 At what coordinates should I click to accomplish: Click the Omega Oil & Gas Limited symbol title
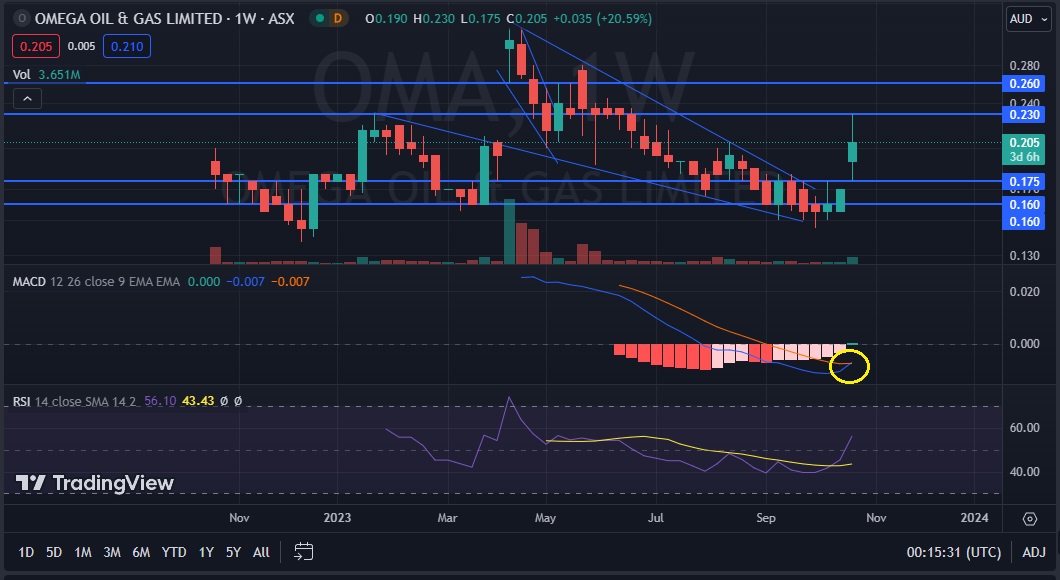coord(164,18)
